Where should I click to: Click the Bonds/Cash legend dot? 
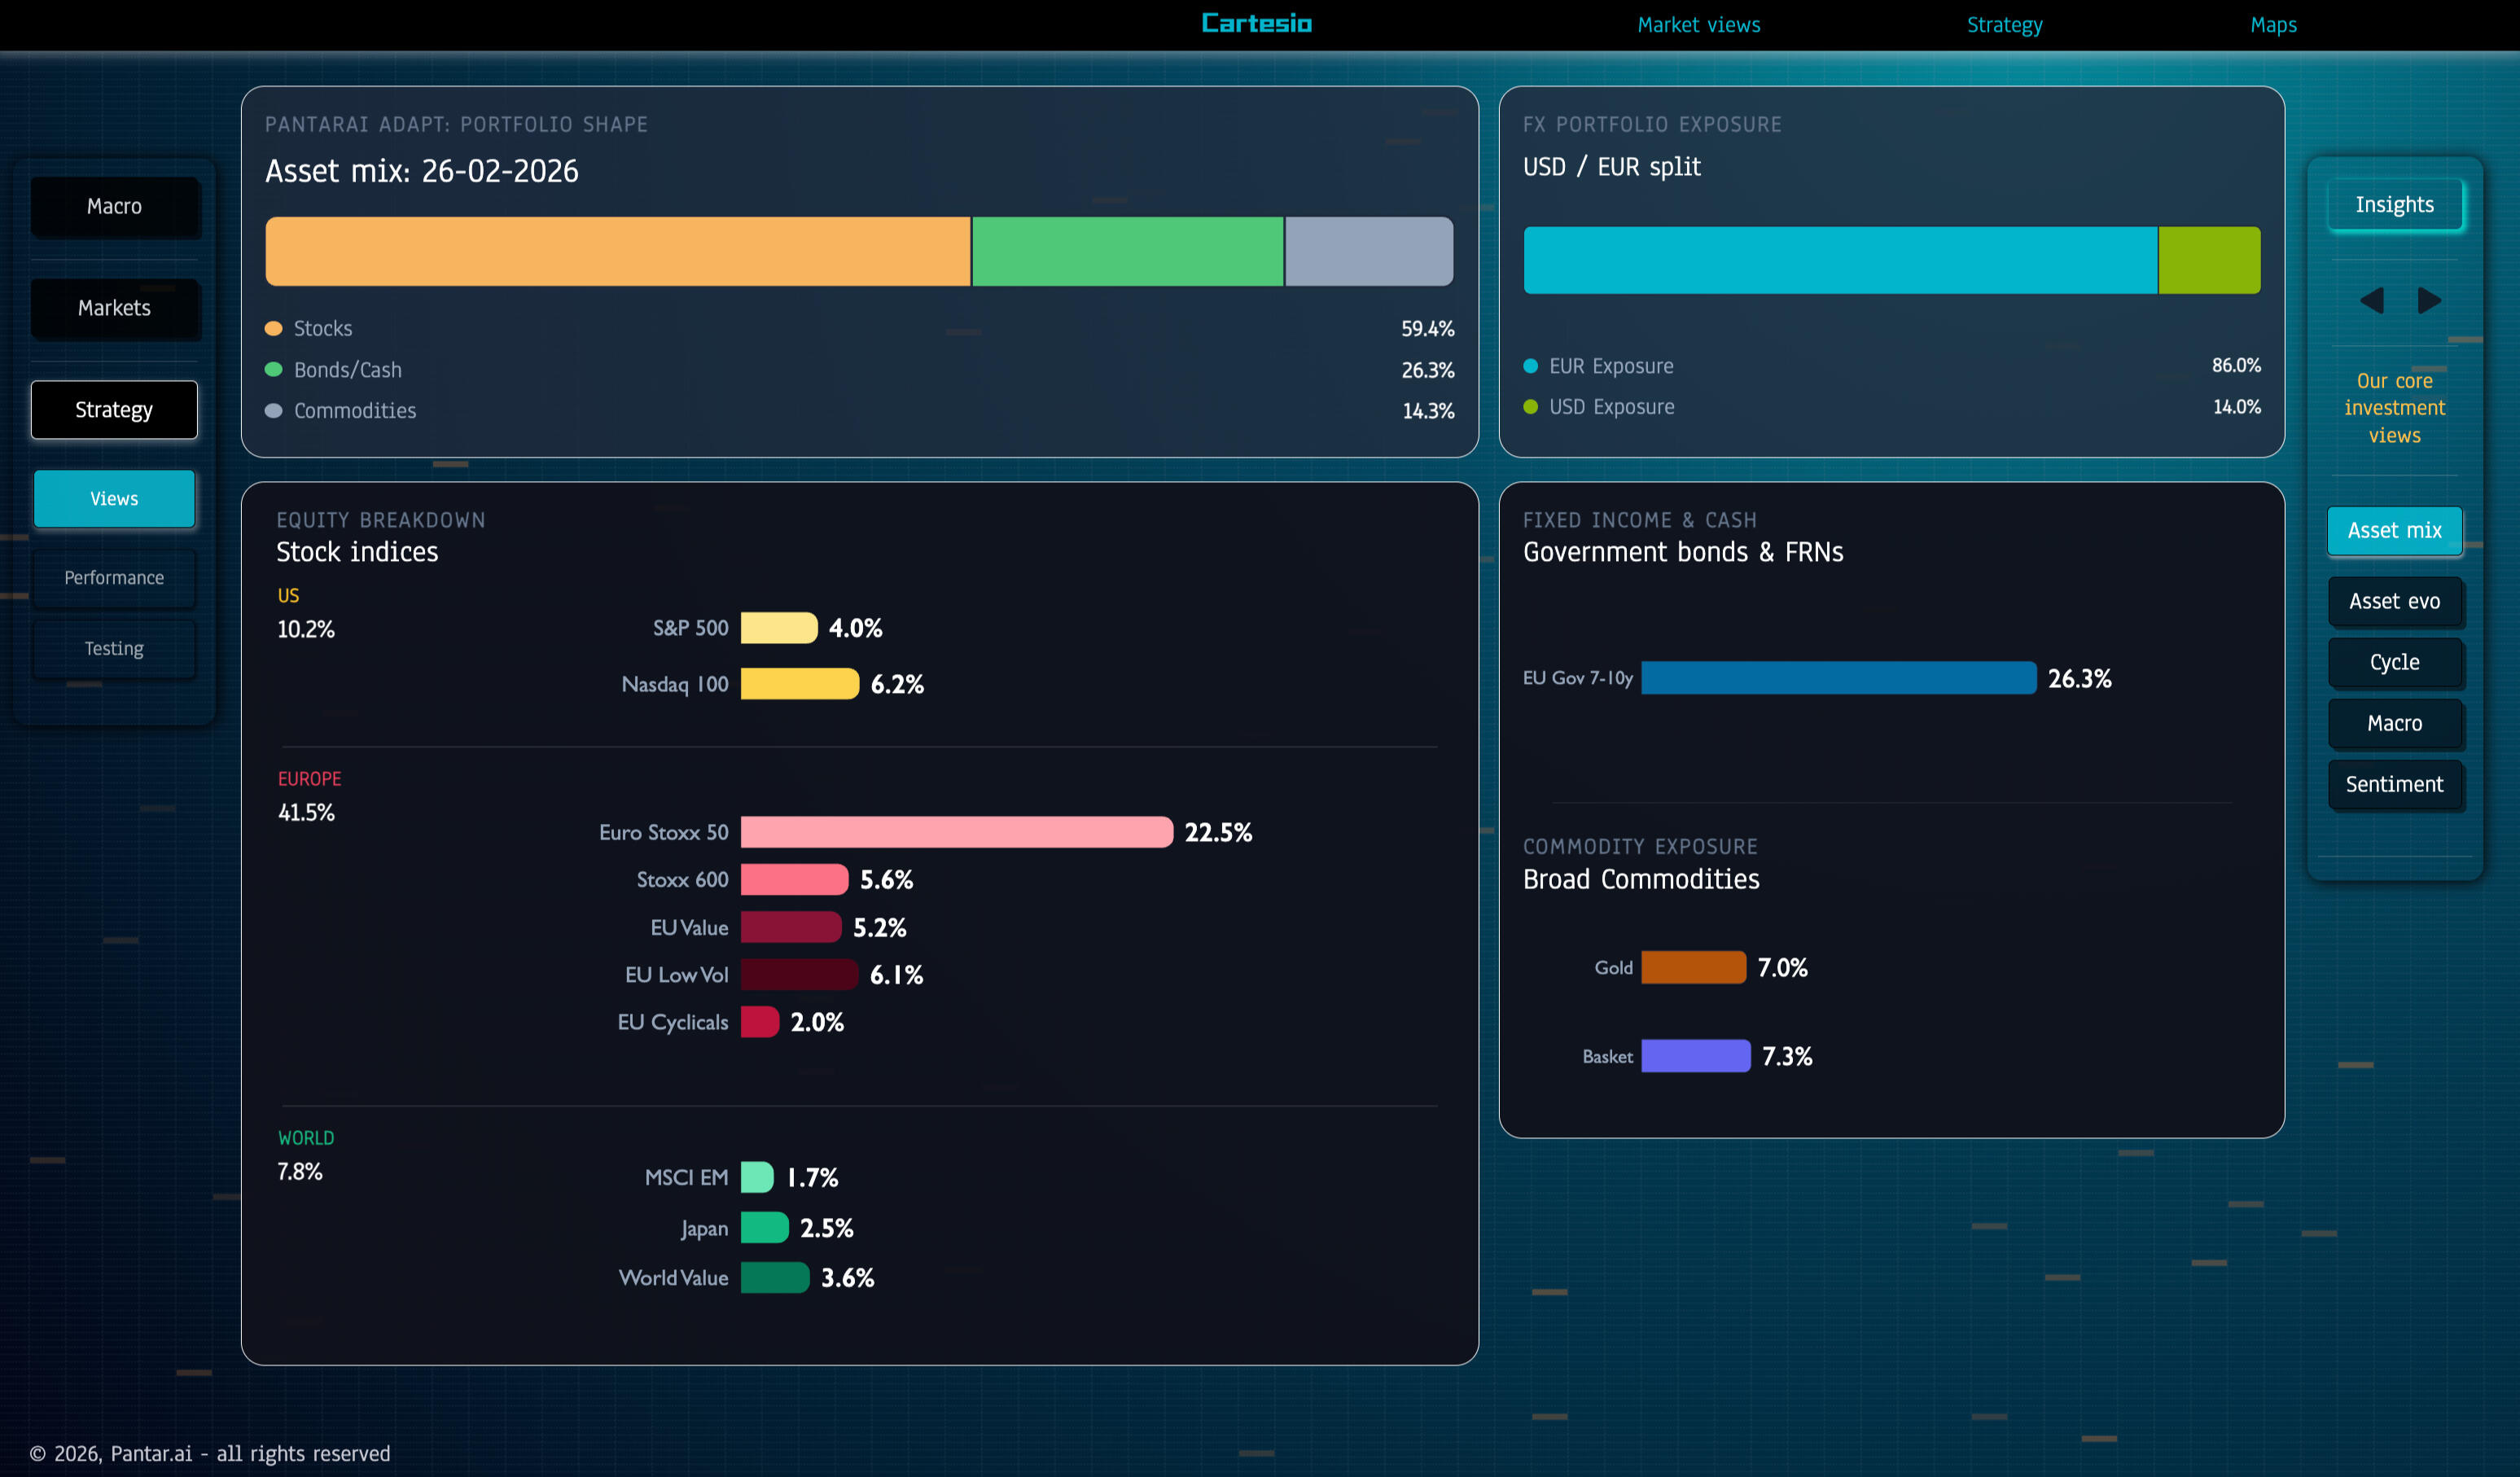[x=273, y=369]
